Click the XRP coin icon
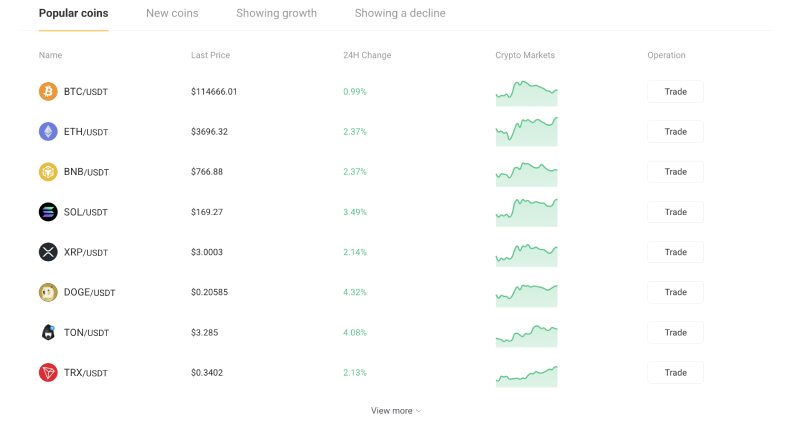This screenshot has width=800, height=427. tap(48, 252)
